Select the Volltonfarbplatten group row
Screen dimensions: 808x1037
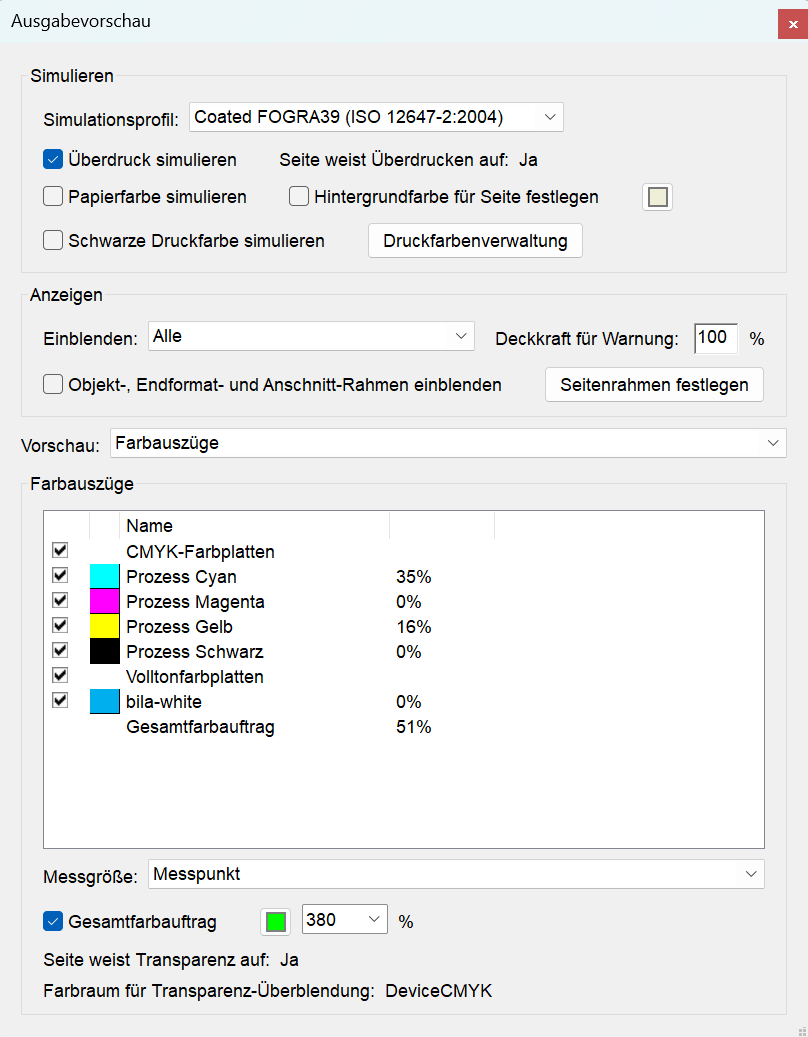pyautogui.click(x=195, y=677)
